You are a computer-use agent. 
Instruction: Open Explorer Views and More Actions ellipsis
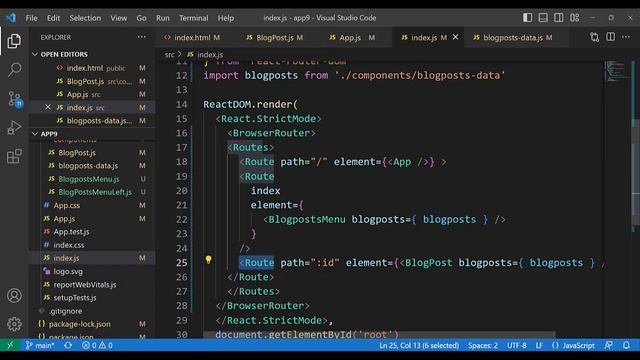[142, 37]
